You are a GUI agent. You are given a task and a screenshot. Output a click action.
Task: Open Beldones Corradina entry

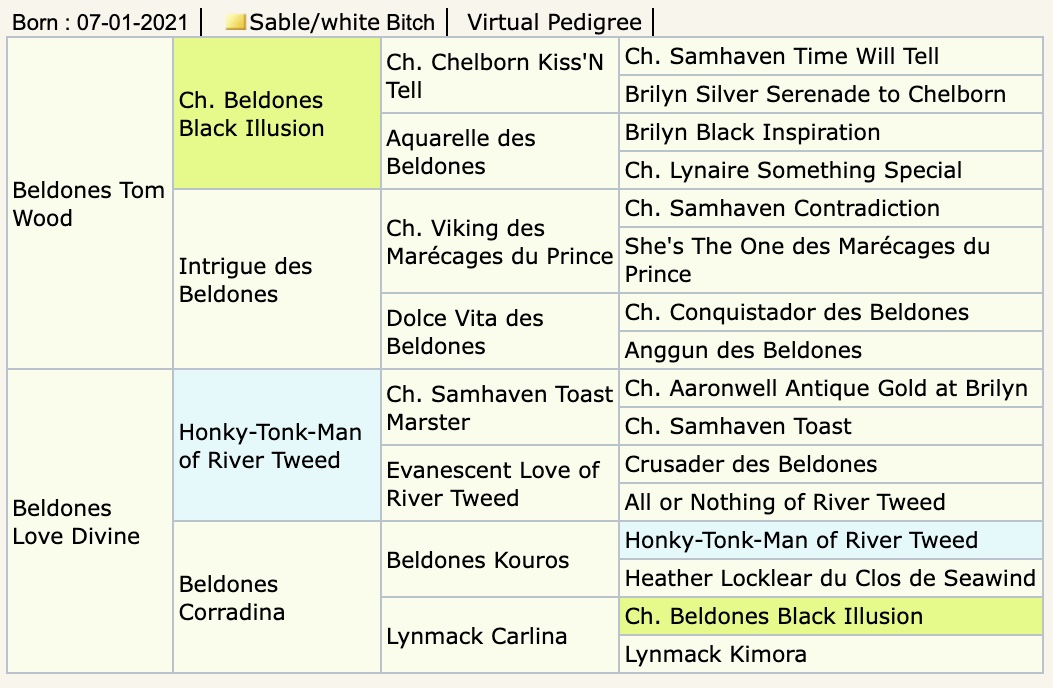point(232,598)
